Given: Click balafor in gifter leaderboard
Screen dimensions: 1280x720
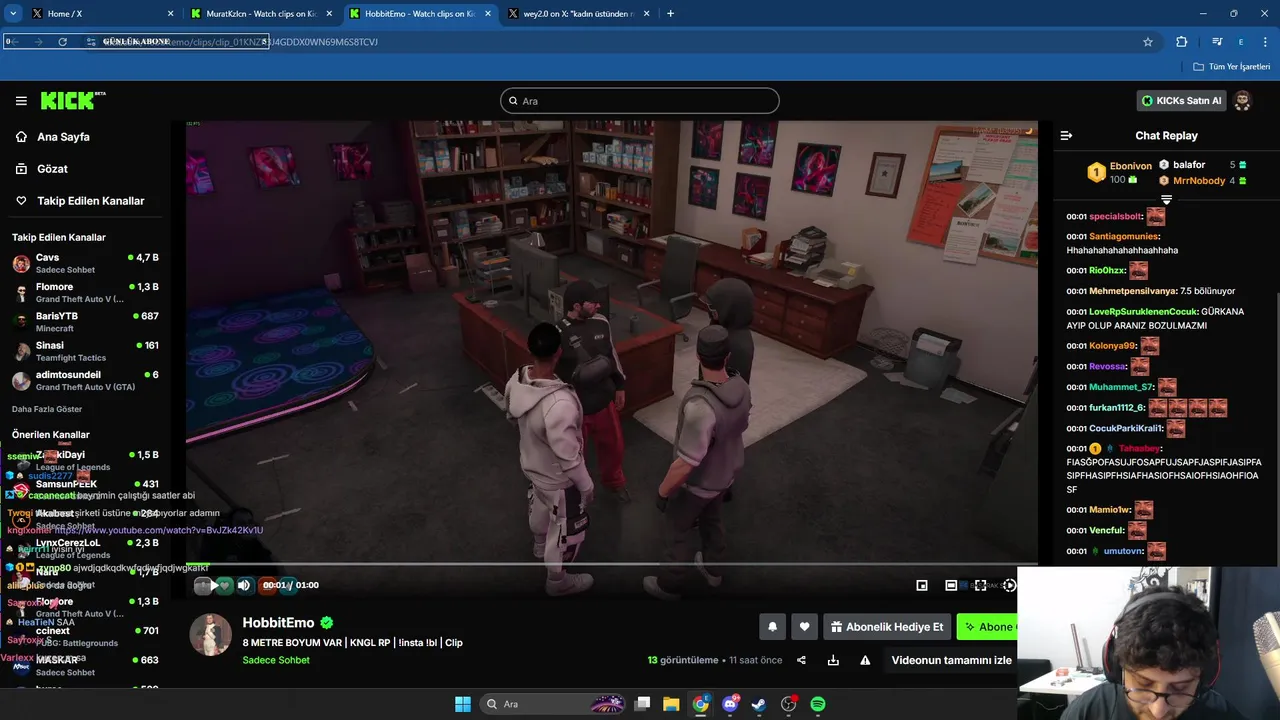Looking at the screenshot, I should pyautogui.click(x=1202, y=165).
